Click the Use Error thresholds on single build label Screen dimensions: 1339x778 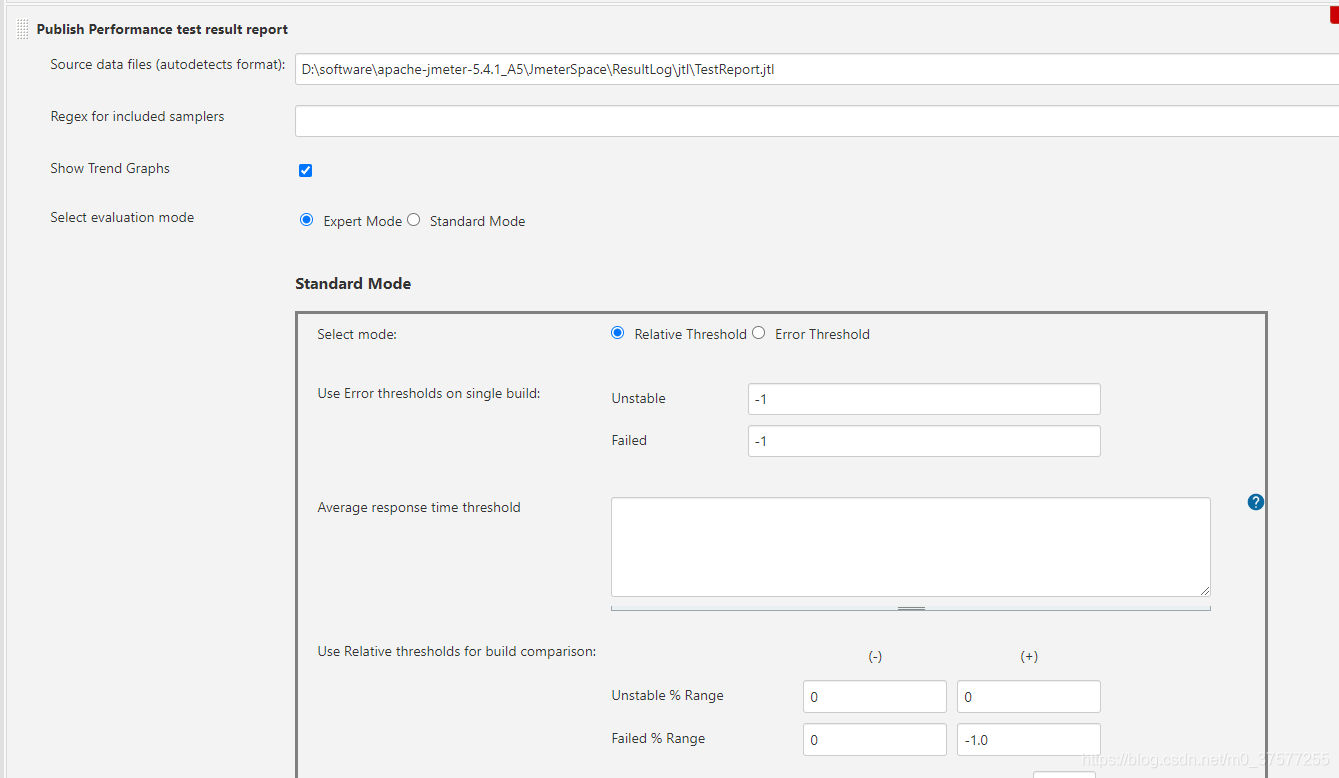[x=429, y=393]
